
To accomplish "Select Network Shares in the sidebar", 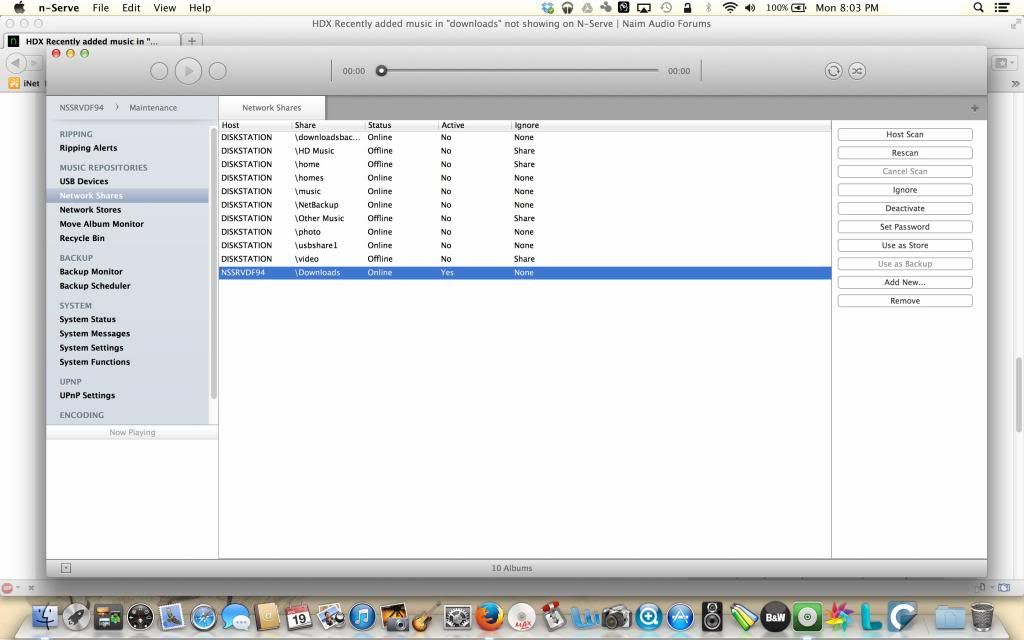I will click(x=127, y=195).
